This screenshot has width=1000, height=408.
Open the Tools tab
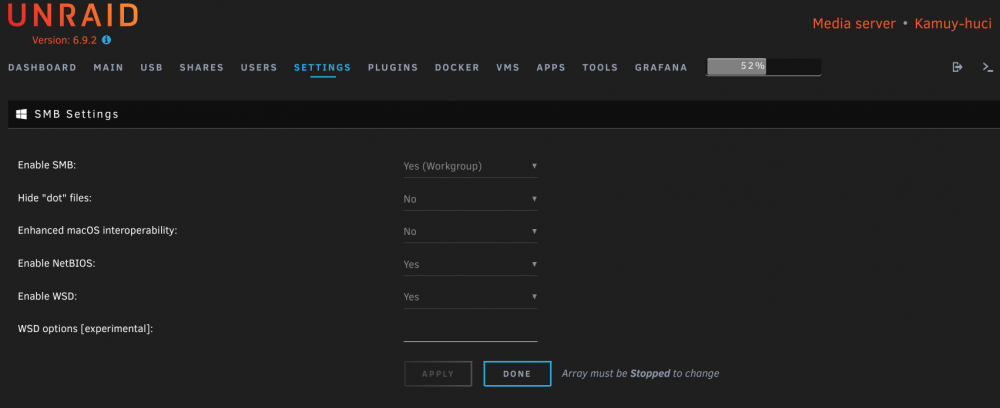click(600, 68)
